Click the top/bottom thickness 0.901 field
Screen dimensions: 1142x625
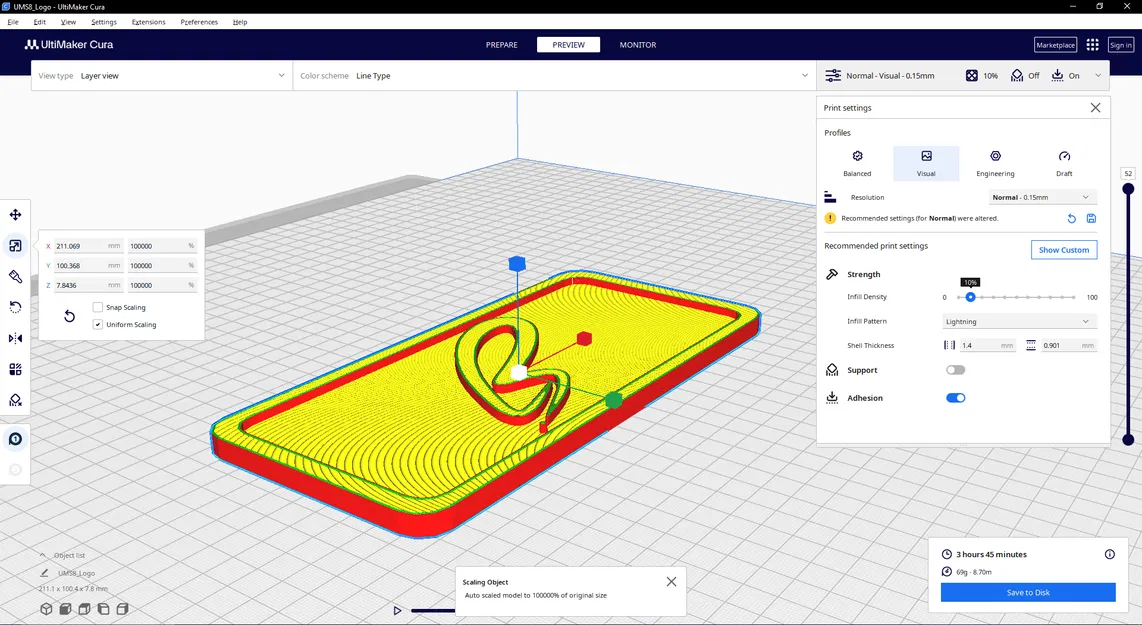pos(1068,345)
